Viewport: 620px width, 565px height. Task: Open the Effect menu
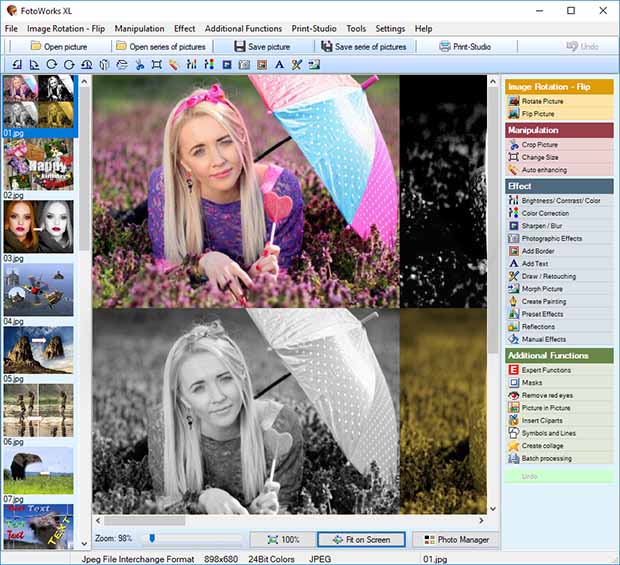pos(184,28)
